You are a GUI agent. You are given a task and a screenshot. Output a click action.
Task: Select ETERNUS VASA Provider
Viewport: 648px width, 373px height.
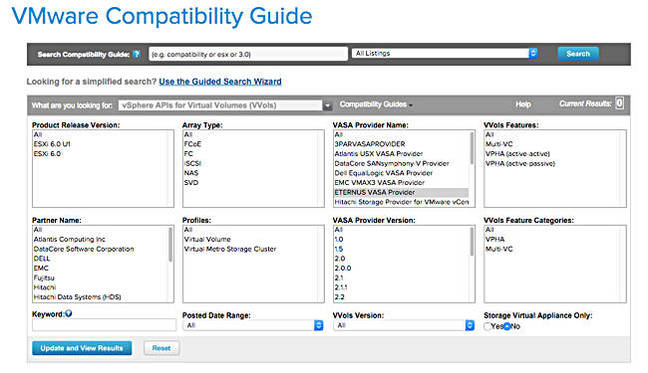[x=401, y=192]
